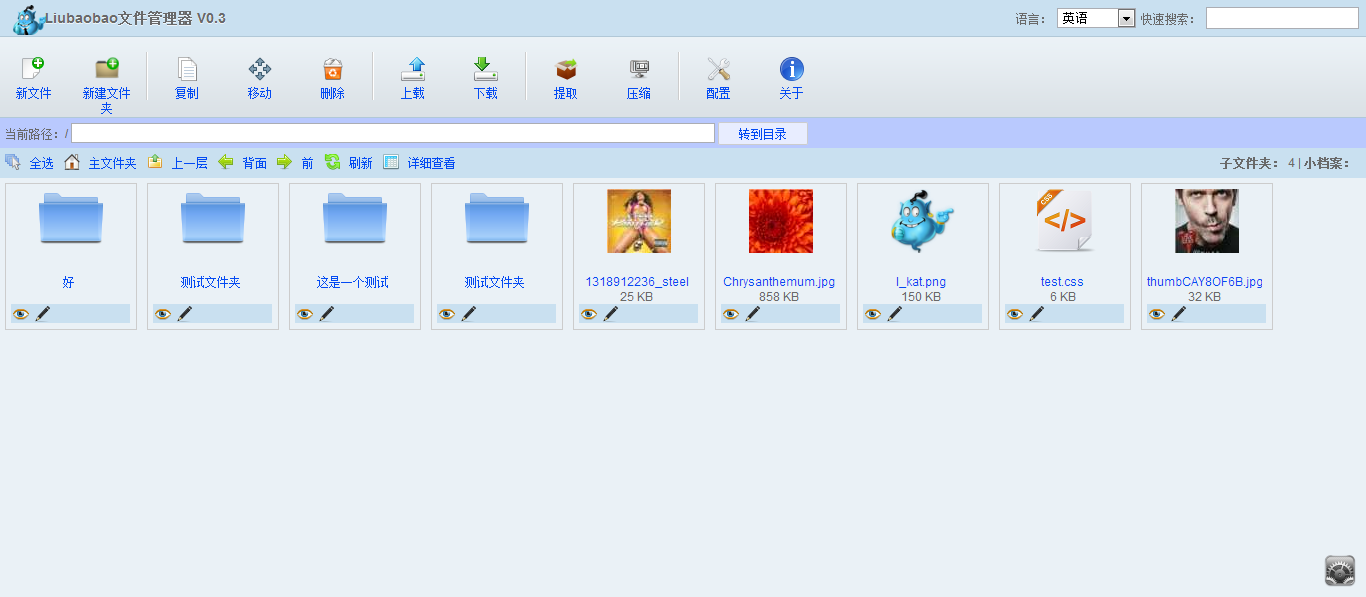
Task: Click the 新文件 new file icon
Action: (x=33, y=69)
